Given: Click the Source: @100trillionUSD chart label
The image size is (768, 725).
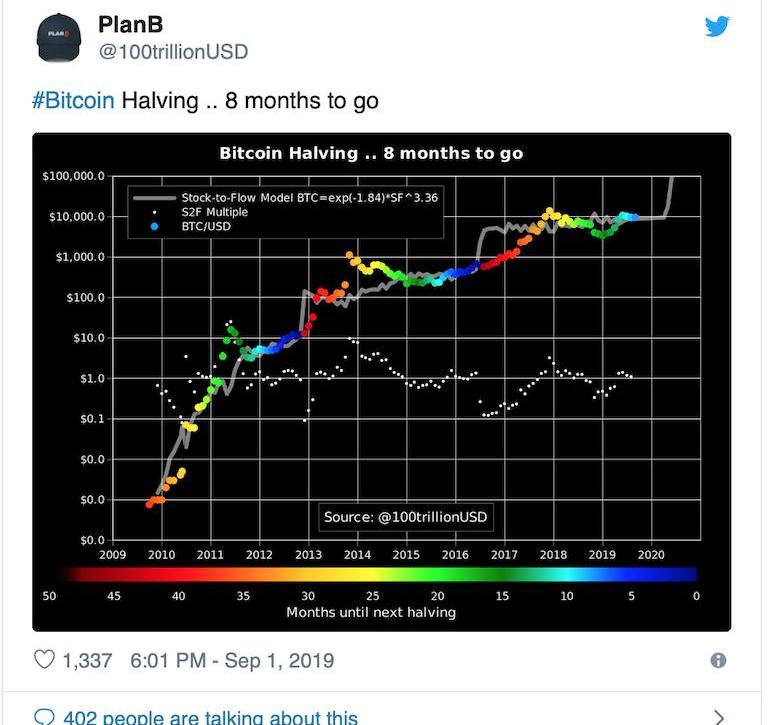Looking at the screenshot, I should pyautogui.click(x=406, y=517).
